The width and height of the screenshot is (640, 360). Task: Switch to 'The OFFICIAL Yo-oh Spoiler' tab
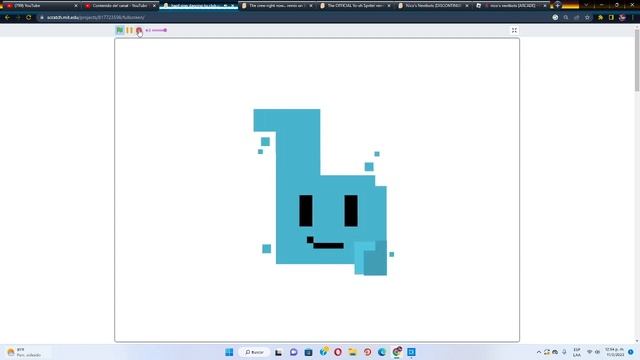(x=355, y=6)
